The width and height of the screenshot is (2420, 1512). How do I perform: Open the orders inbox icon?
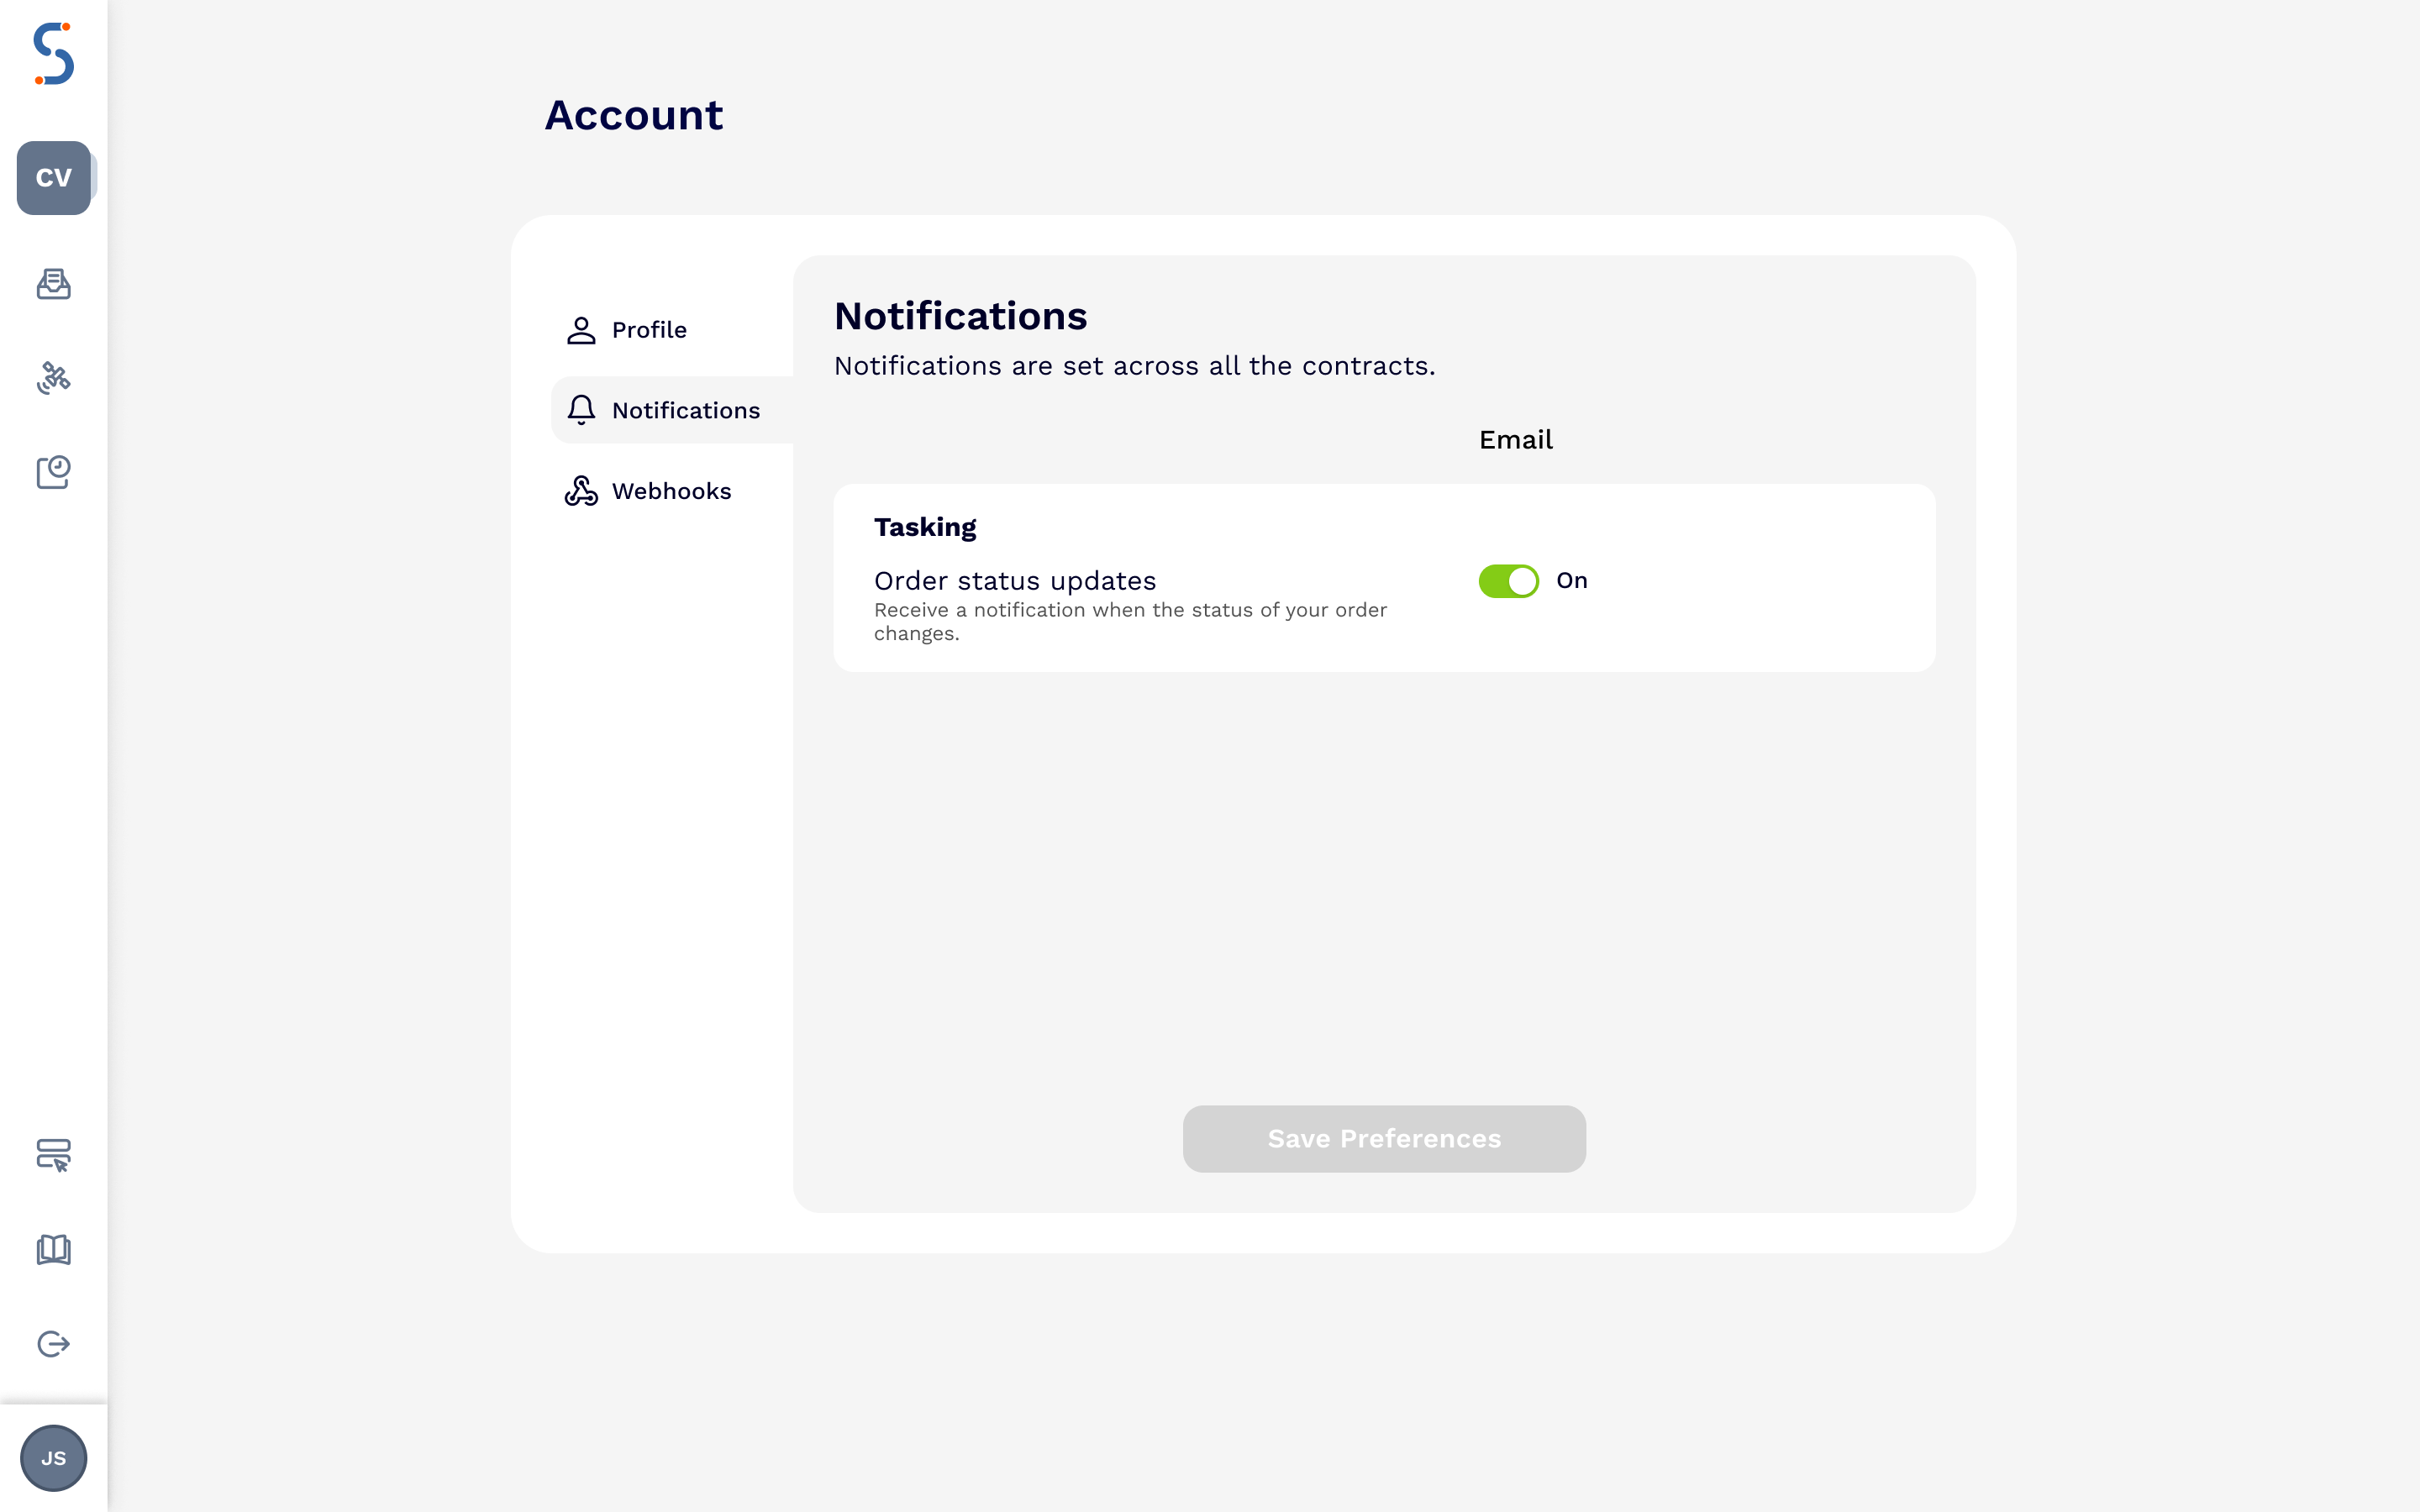54,284
